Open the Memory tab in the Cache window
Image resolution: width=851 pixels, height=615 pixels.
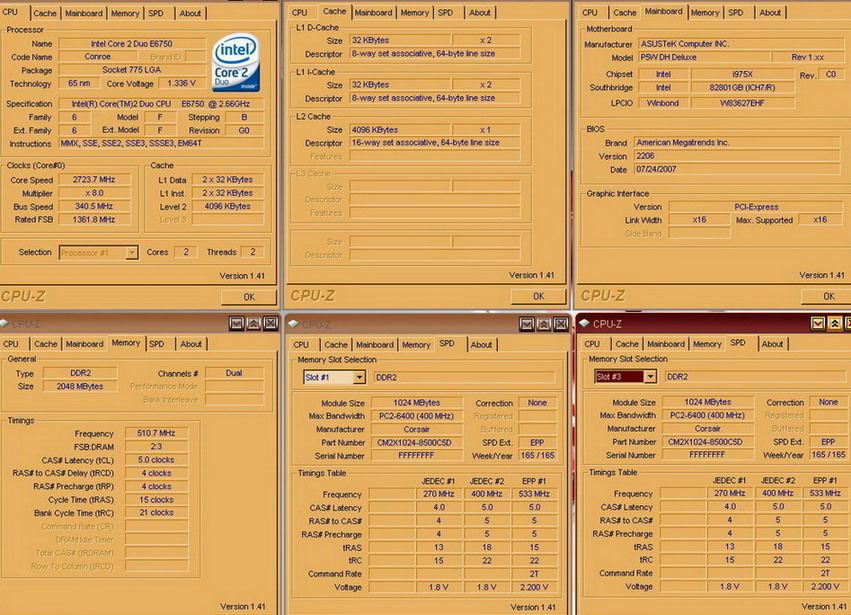tap(414, 12)
